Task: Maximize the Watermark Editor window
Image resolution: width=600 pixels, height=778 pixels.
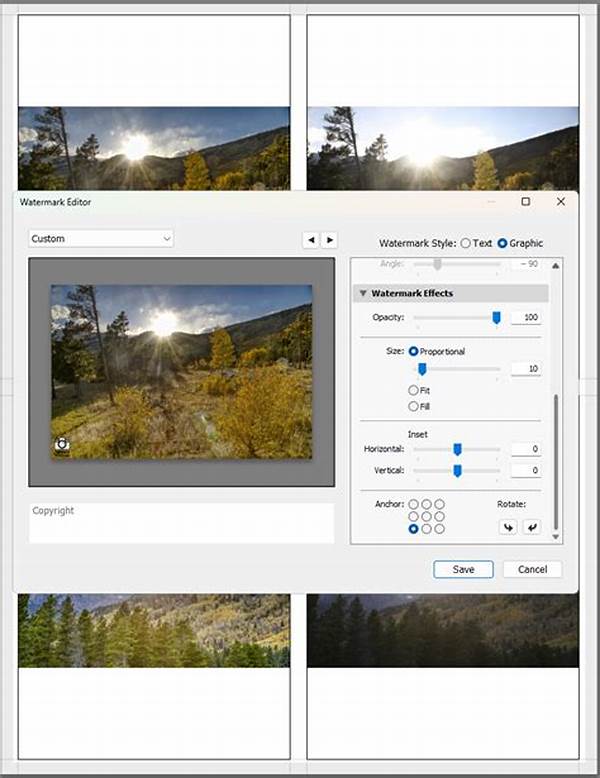Action: click(526, 201)
